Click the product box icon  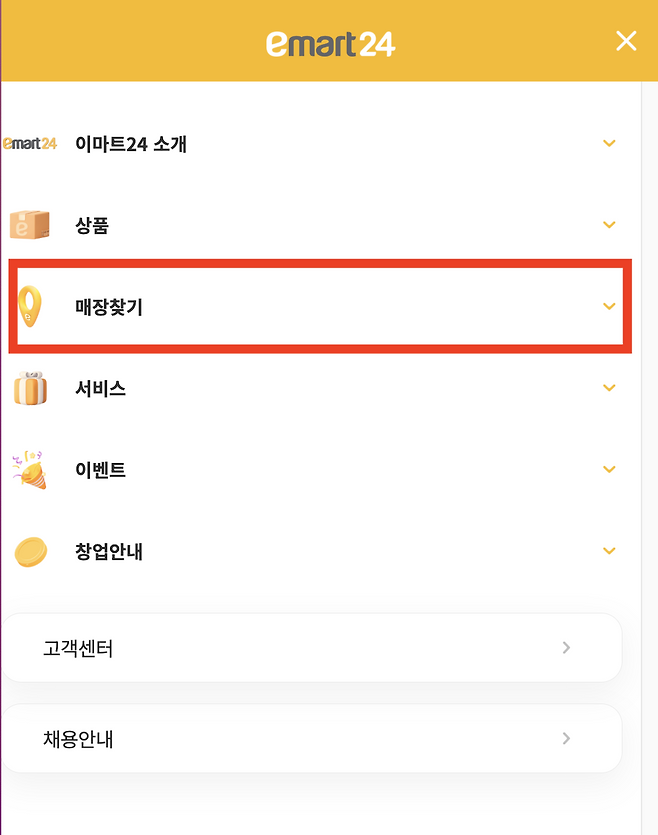point(30,225)
